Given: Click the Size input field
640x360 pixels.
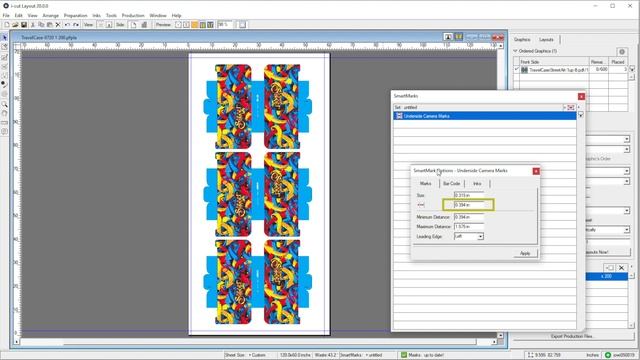Looking at the screenshot, I should pos(469,196).
